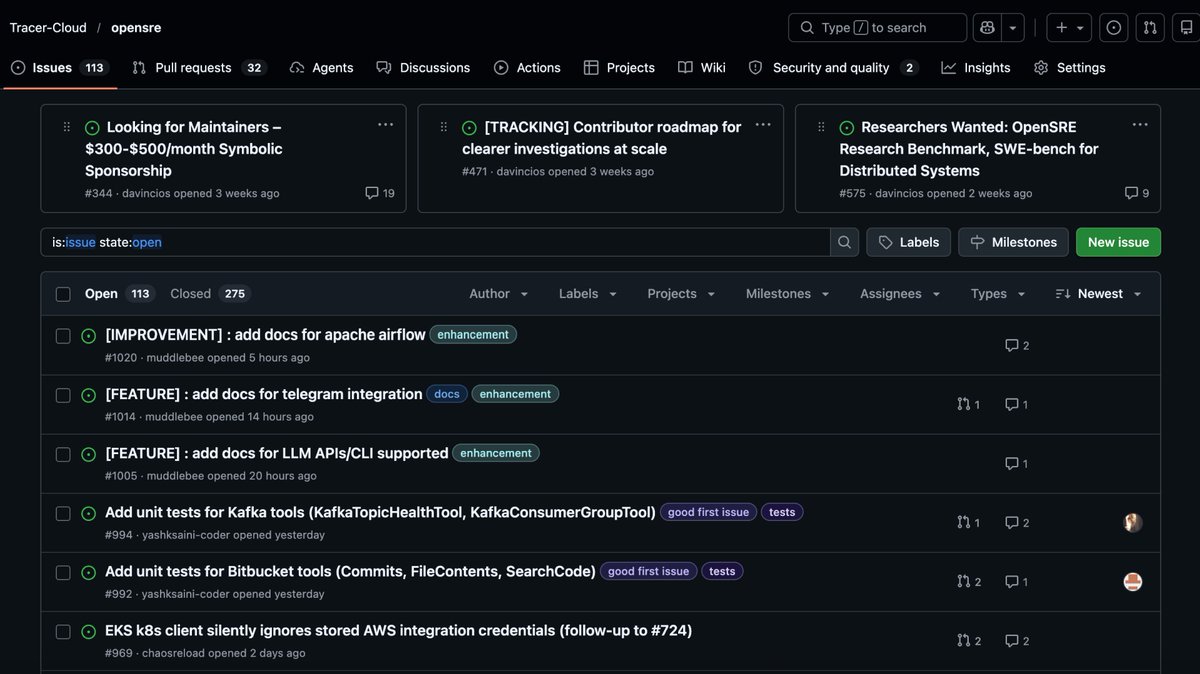Click tests label on Bitbucket tools issue
The height and width of the screenshot is (674, 1200).
[x=722, y=571]
